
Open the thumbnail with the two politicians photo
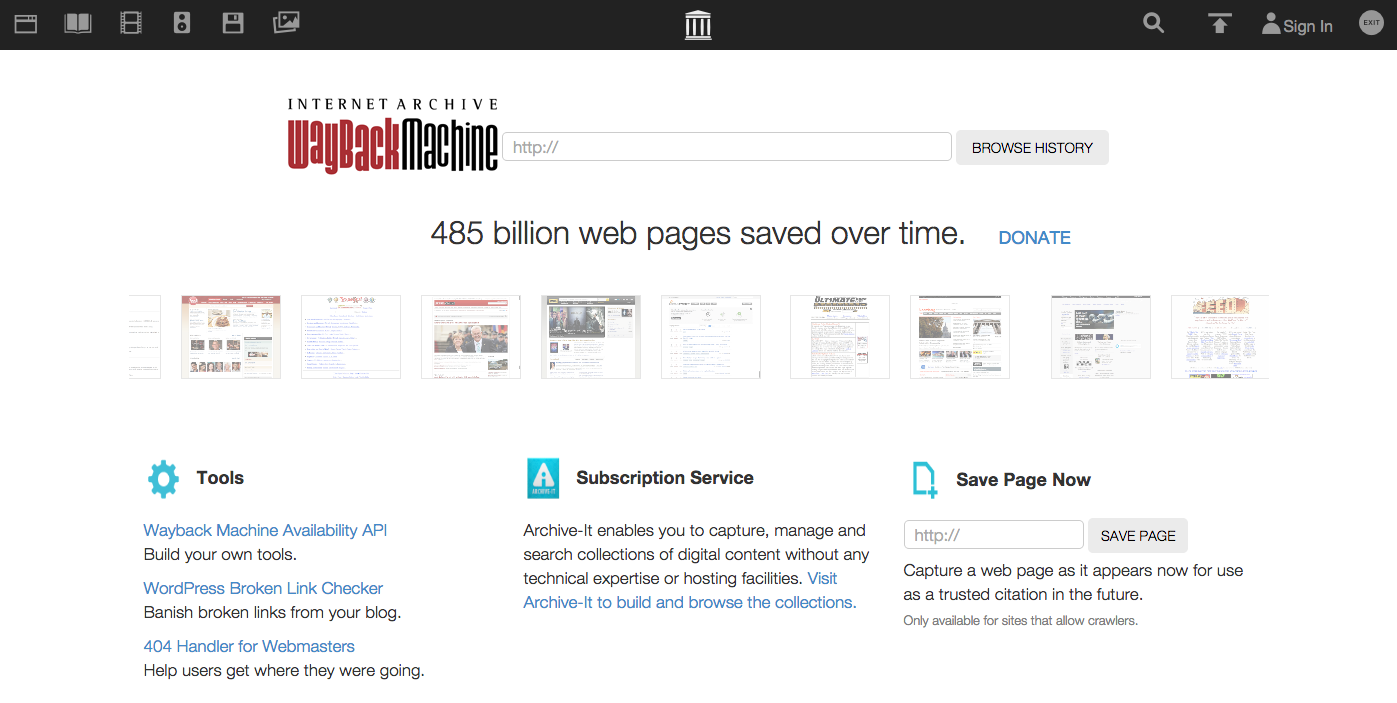pos(471,337)
